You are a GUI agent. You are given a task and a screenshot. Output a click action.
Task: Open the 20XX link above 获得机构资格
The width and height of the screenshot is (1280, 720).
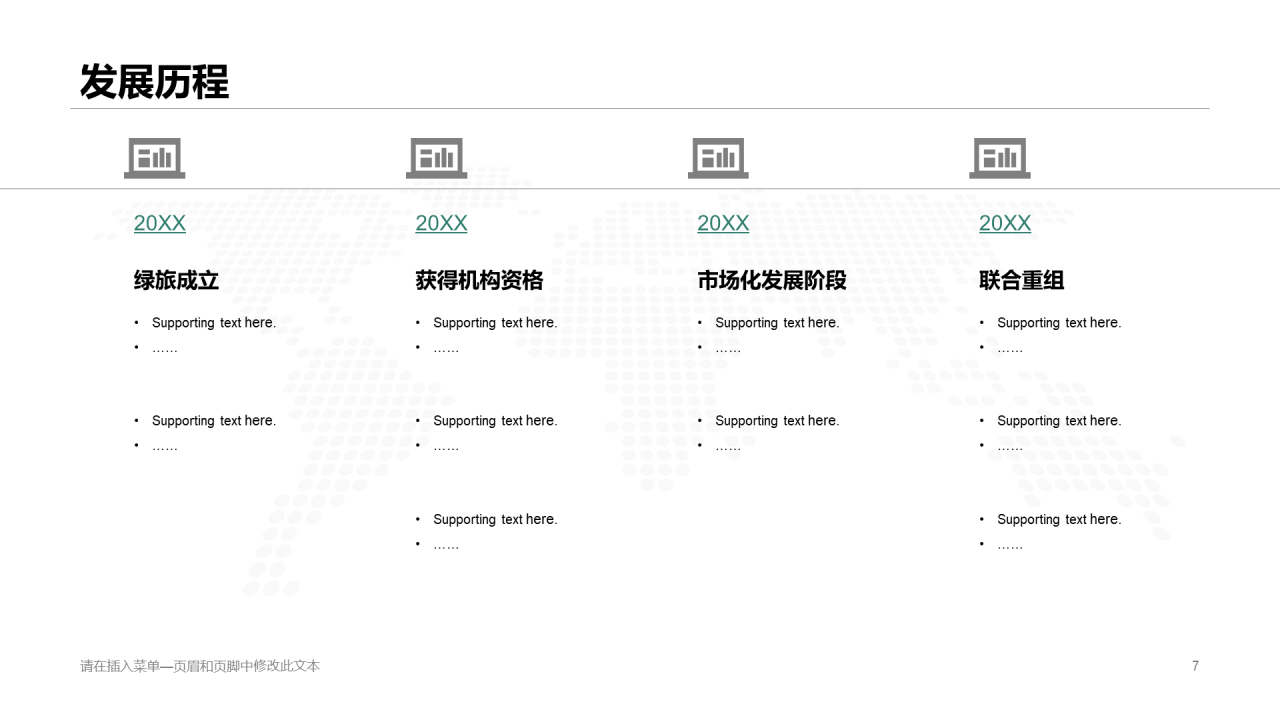tap(441, 223)
